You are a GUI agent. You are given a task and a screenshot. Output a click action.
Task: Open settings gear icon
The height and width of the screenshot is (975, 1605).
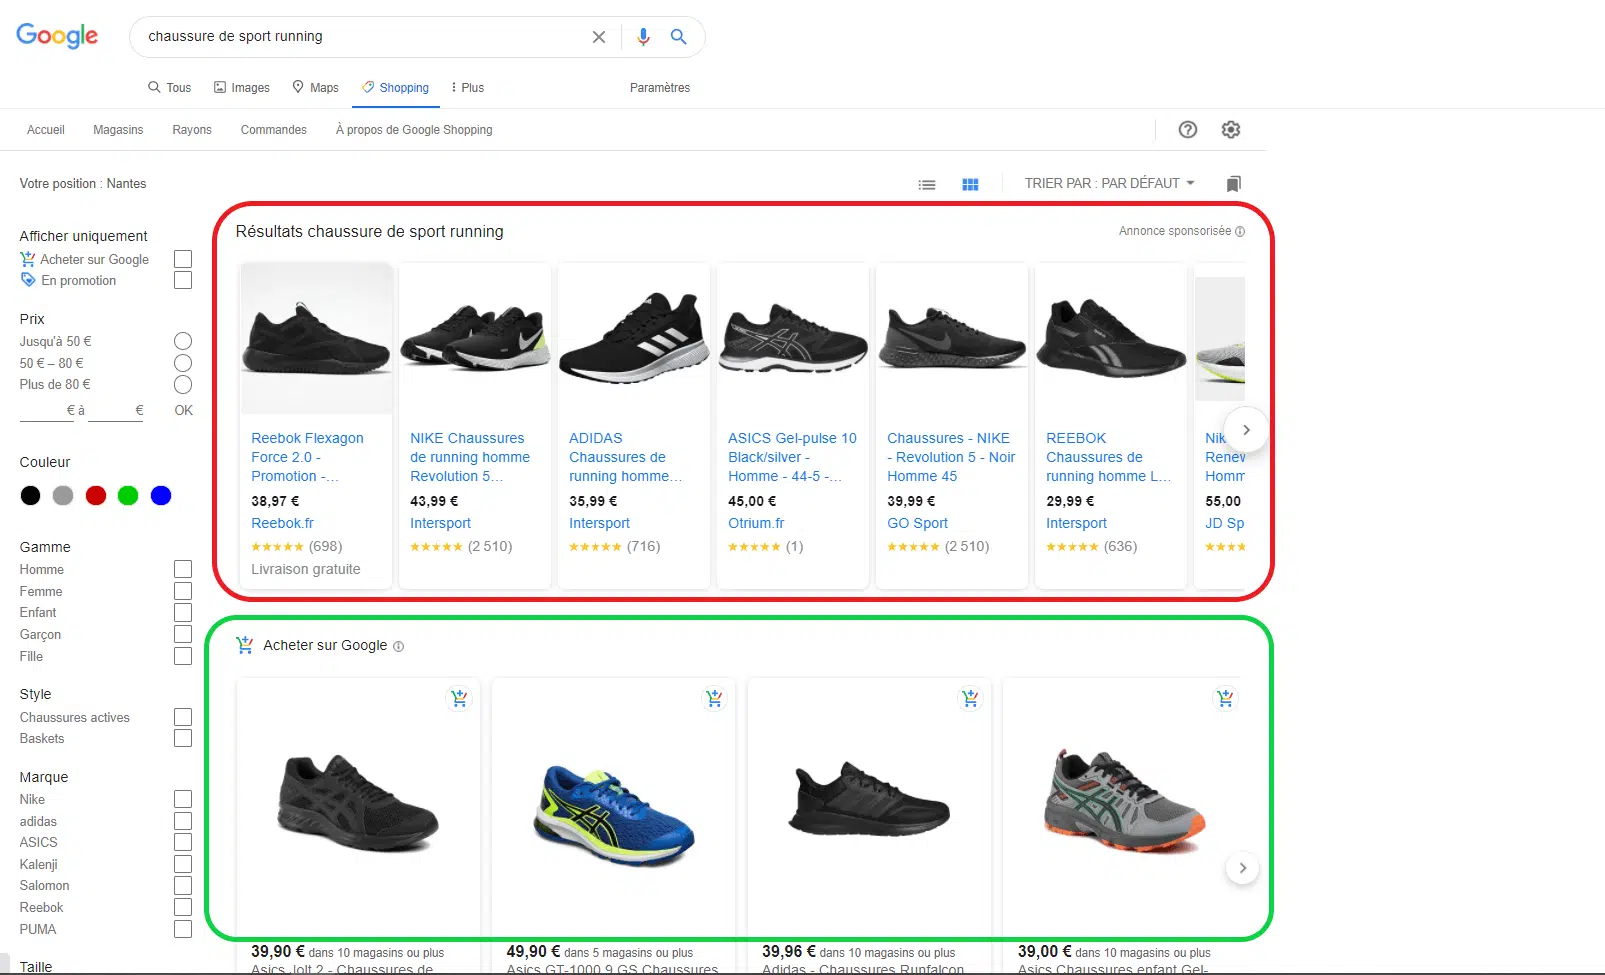[x=1231, y=130]
